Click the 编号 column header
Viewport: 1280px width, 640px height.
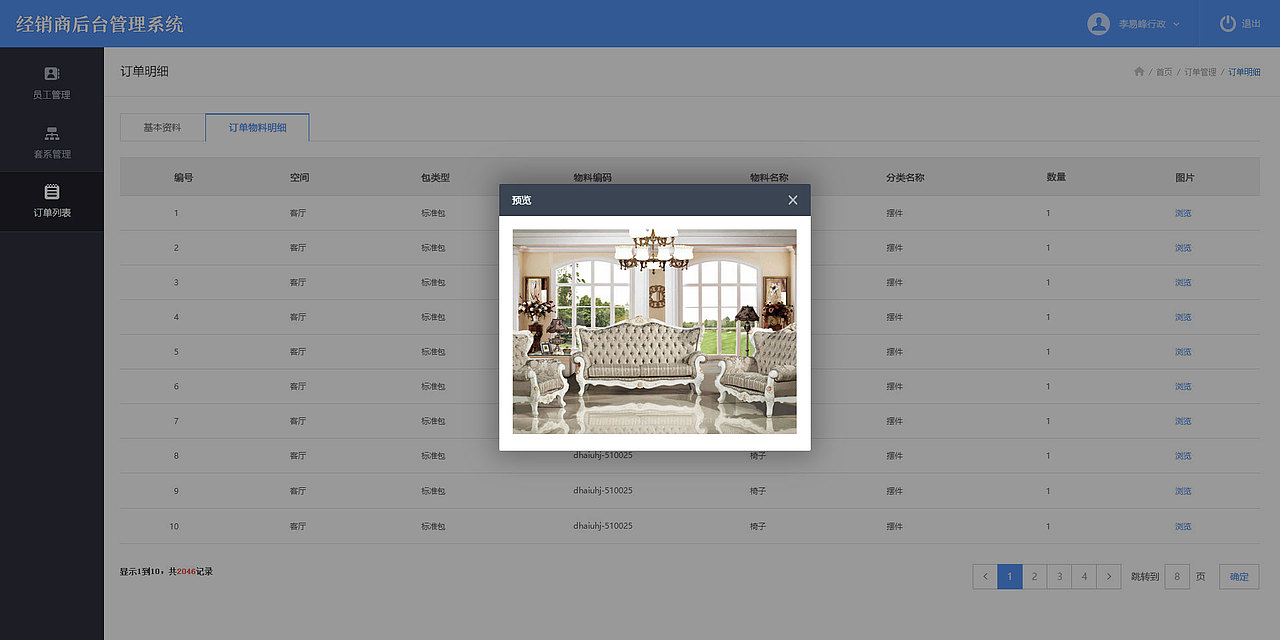point(183,177)
